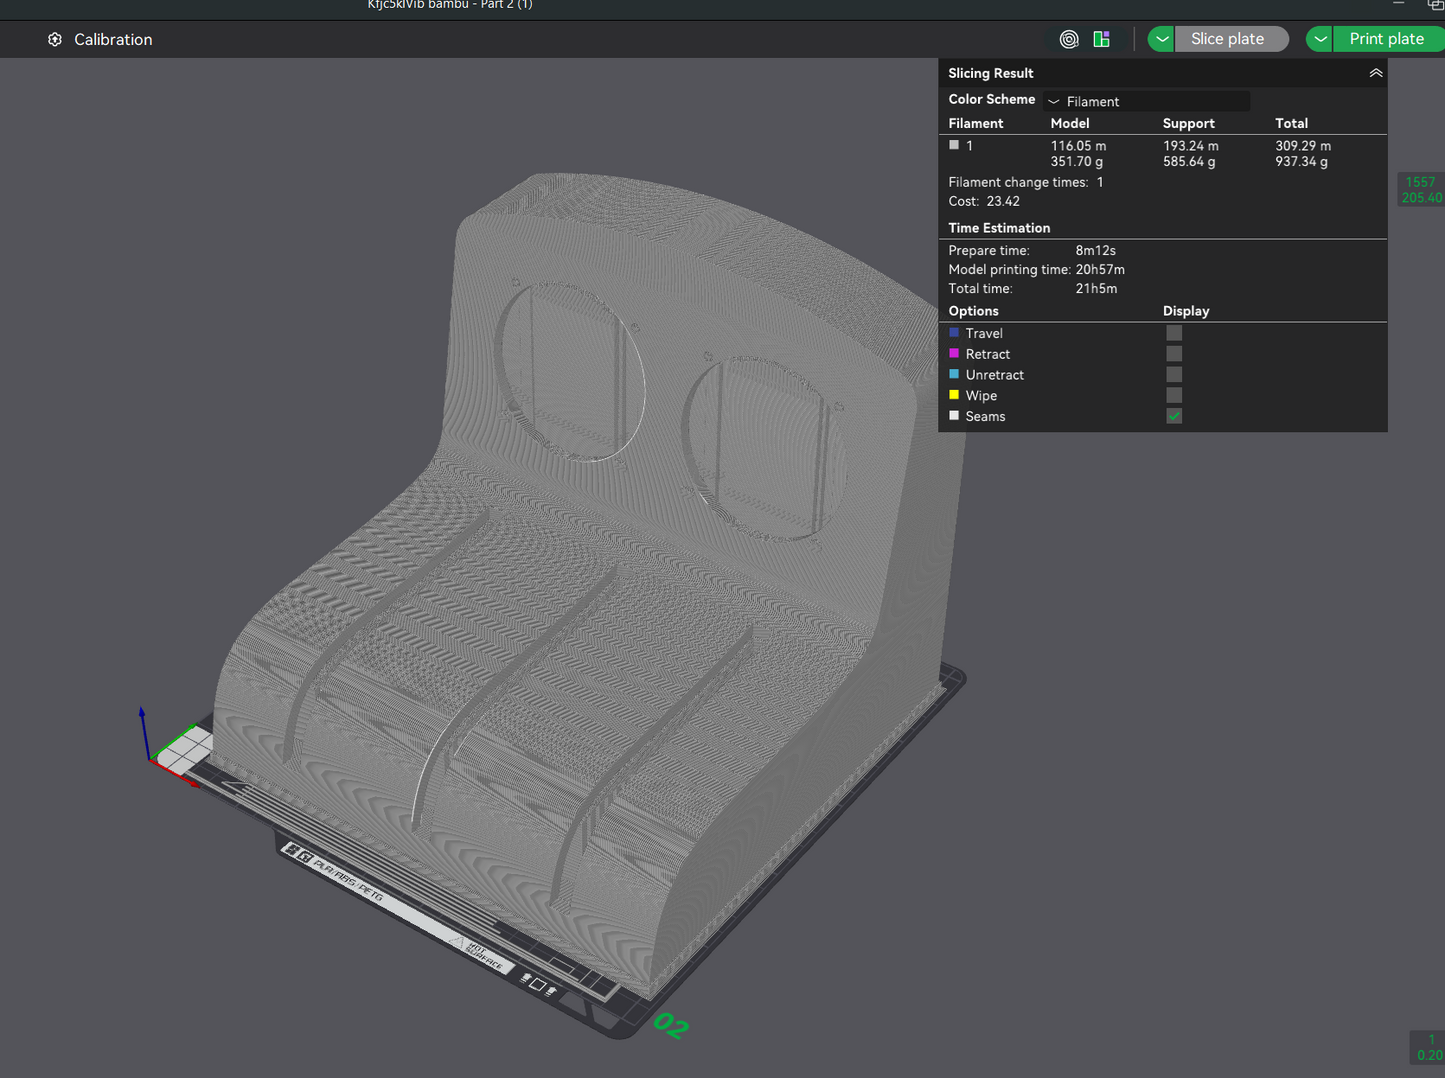Click the concentric circles calibration icon
This screenshot has height=1078, width=1445.
(1068, 39)
